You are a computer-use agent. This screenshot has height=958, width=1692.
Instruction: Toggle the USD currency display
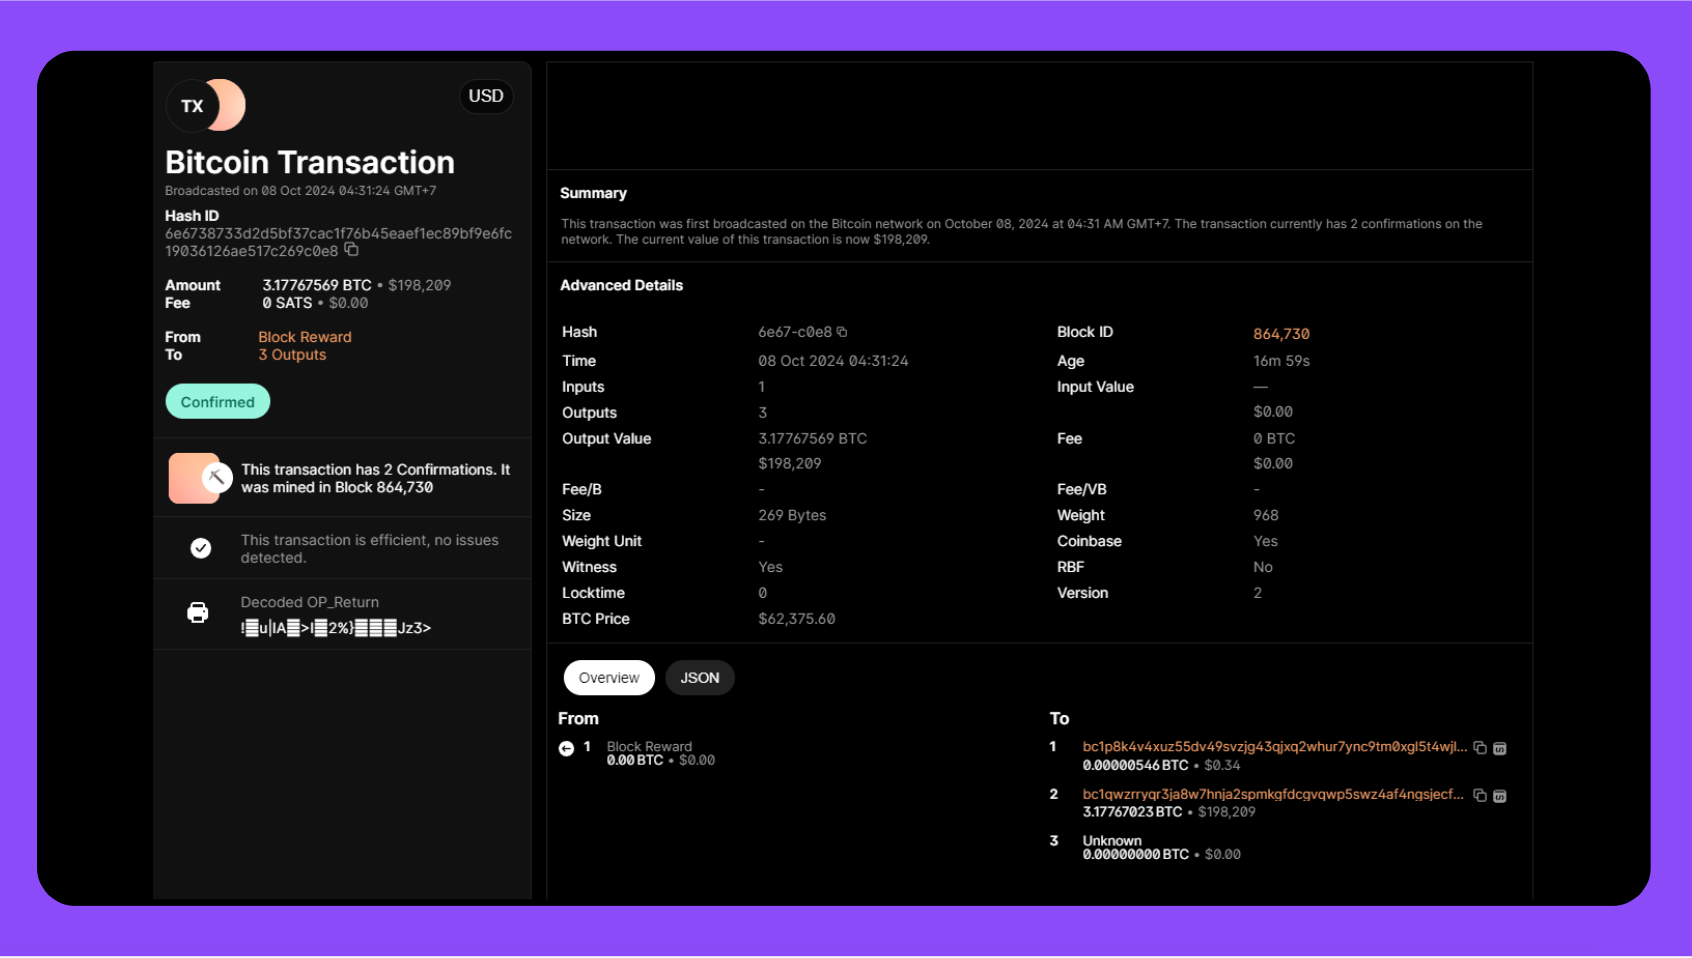click(486, 96)
